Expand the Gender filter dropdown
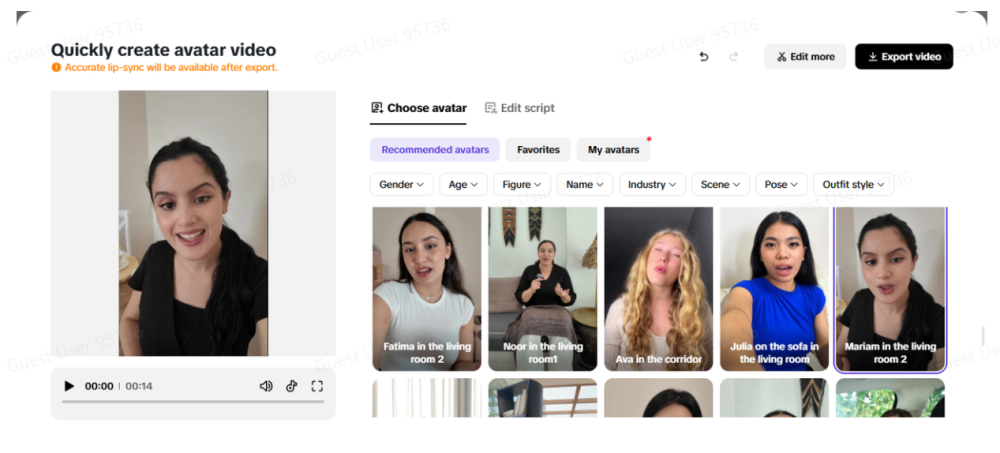The image size is (1000, 453). [404, 185]
